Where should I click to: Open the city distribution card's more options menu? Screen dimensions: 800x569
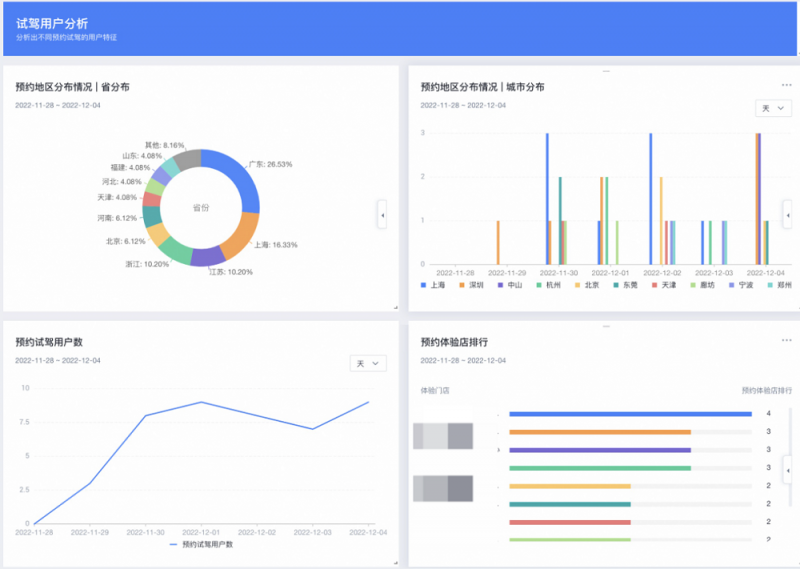coord(786,87)
